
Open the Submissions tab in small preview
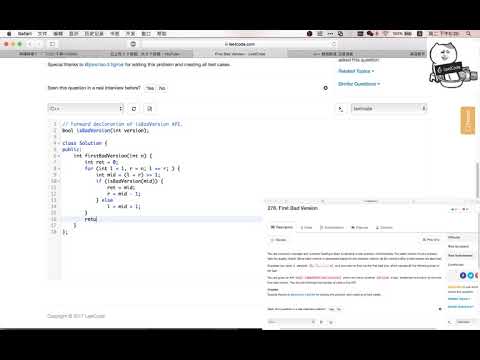[x=332, y=228]
